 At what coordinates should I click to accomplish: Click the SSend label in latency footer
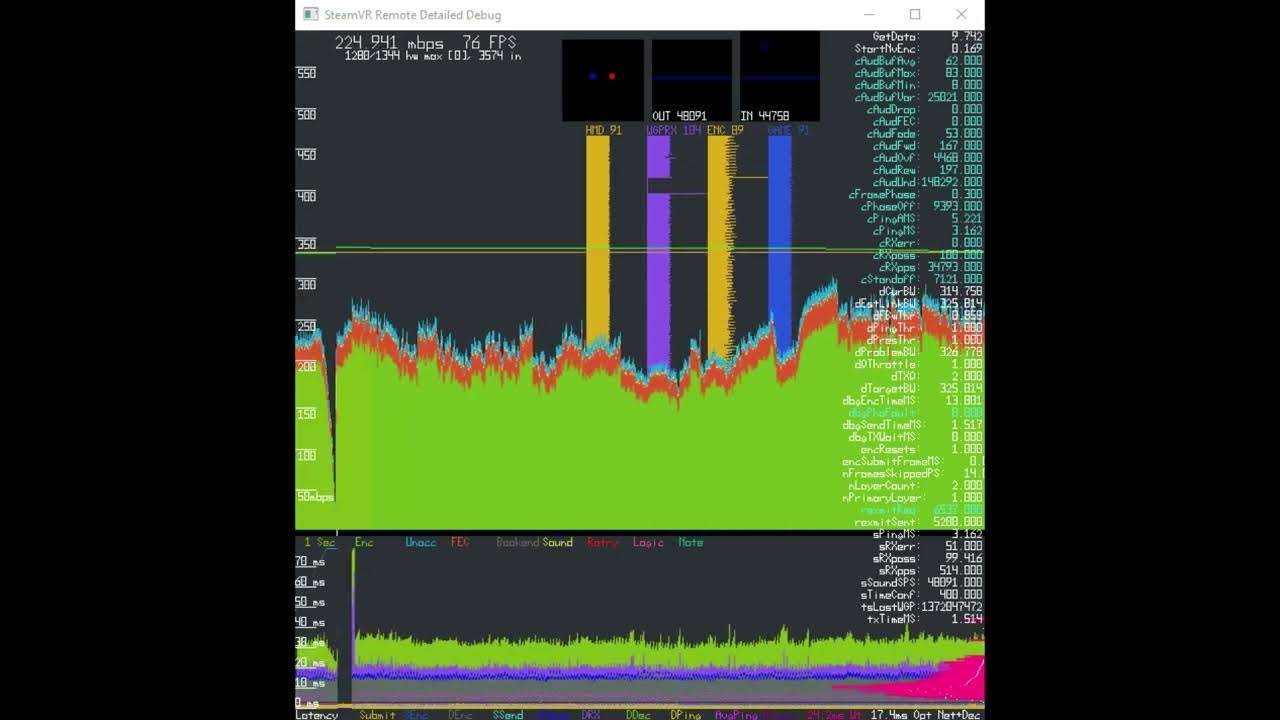[508, 715]
